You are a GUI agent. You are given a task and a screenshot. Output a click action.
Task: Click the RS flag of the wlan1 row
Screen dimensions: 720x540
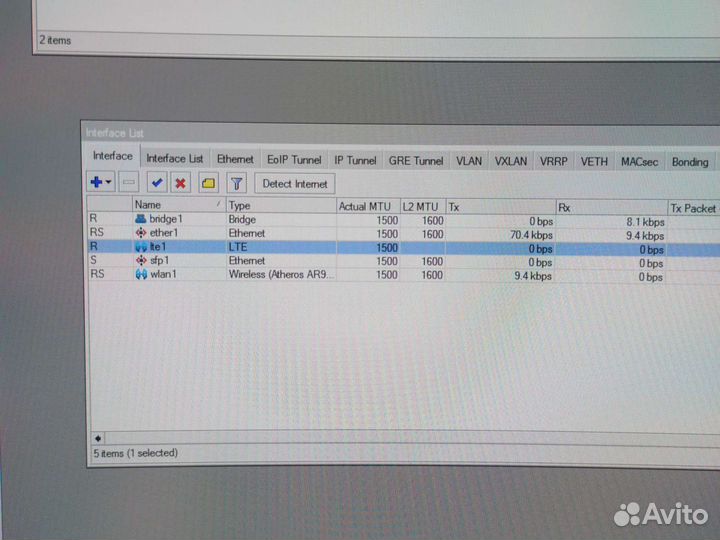point(97,274)
